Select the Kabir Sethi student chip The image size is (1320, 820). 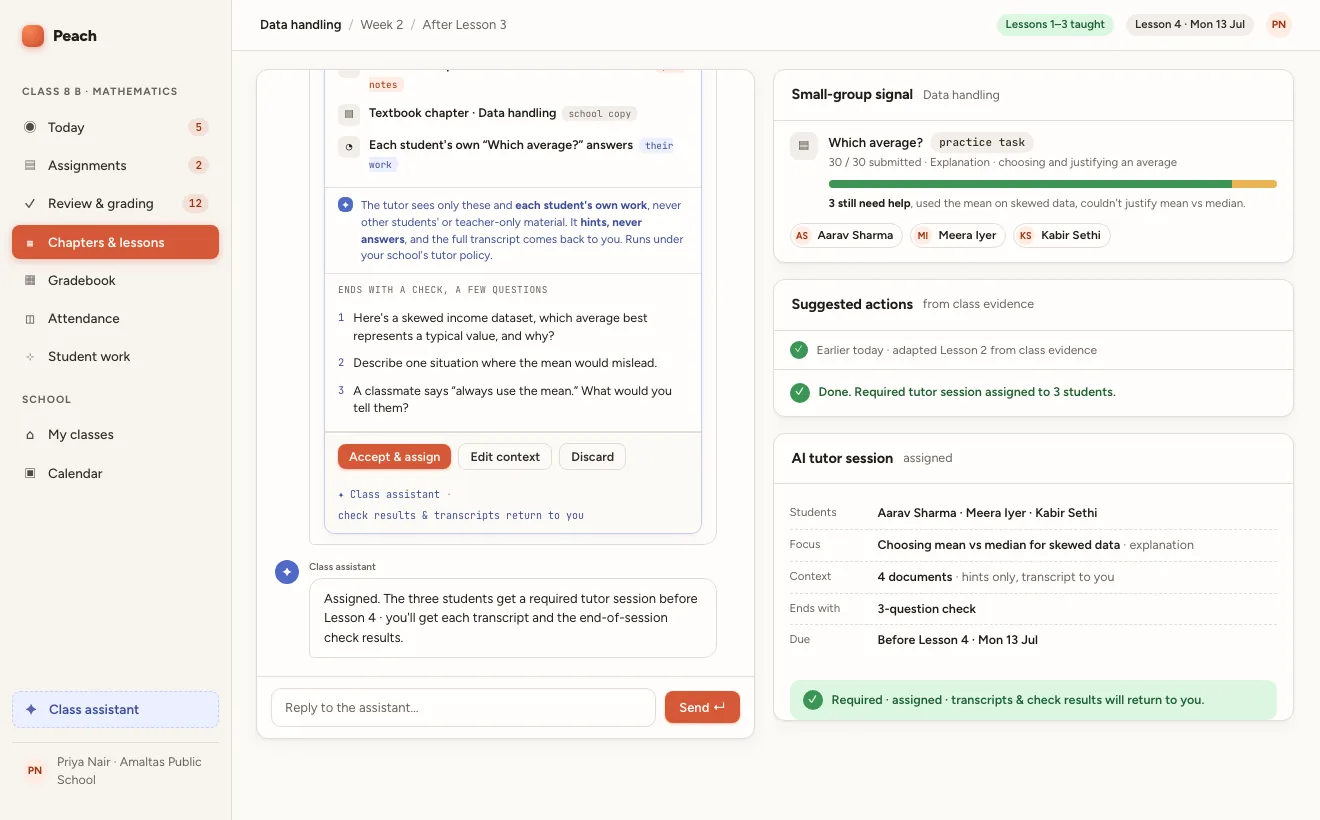coord(1061,235)
